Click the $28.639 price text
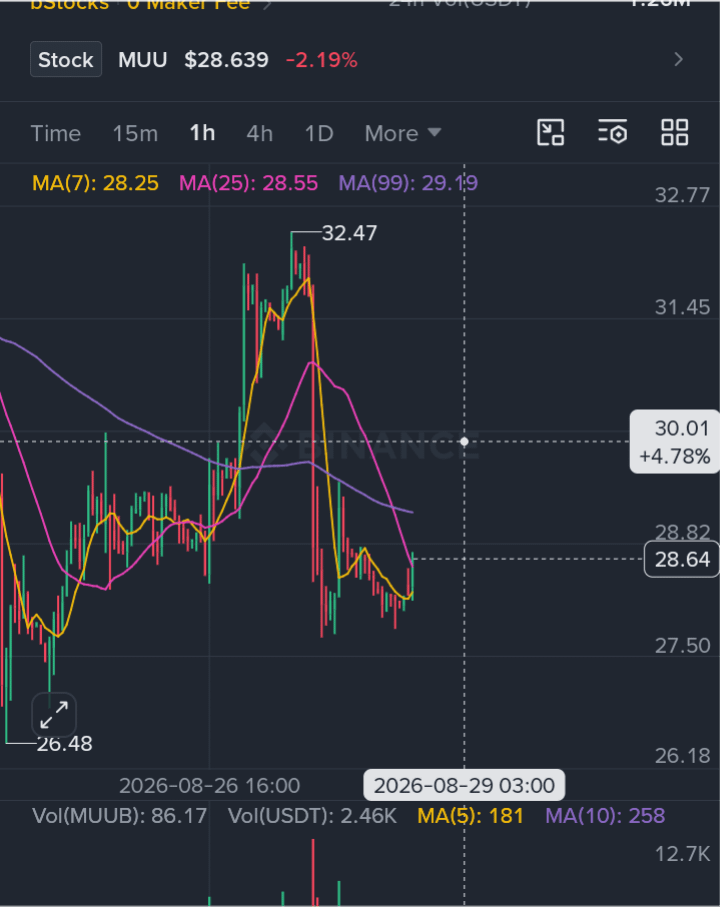Viewport: 720px width, 907px height. pyautogui.click(x=226, y=60)
